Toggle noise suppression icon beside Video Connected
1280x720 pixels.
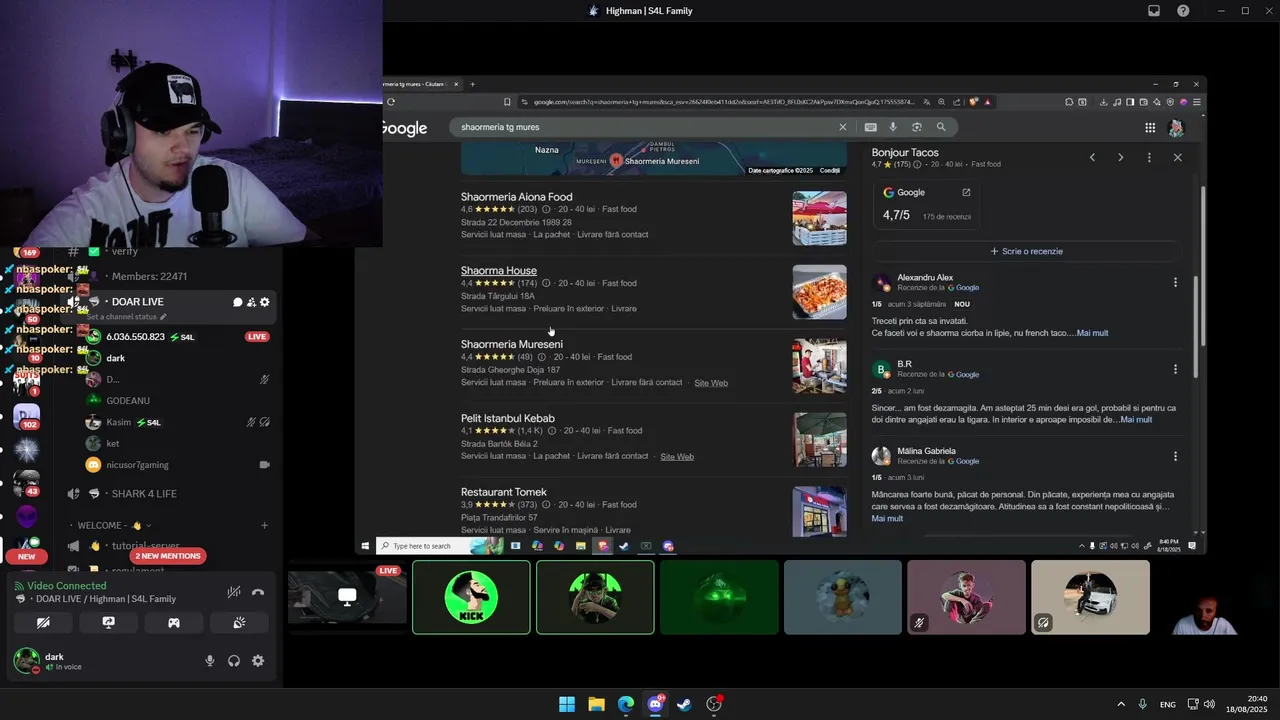point(234,592)
